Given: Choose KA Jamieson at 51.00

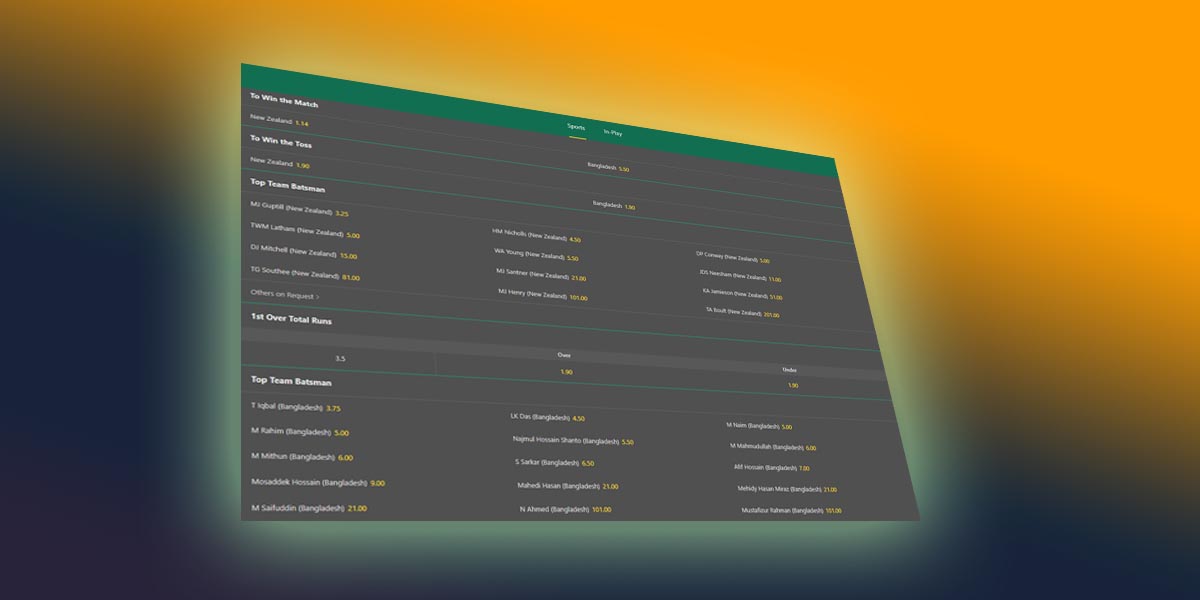Looking at the screenshot, I should [742, 294].
